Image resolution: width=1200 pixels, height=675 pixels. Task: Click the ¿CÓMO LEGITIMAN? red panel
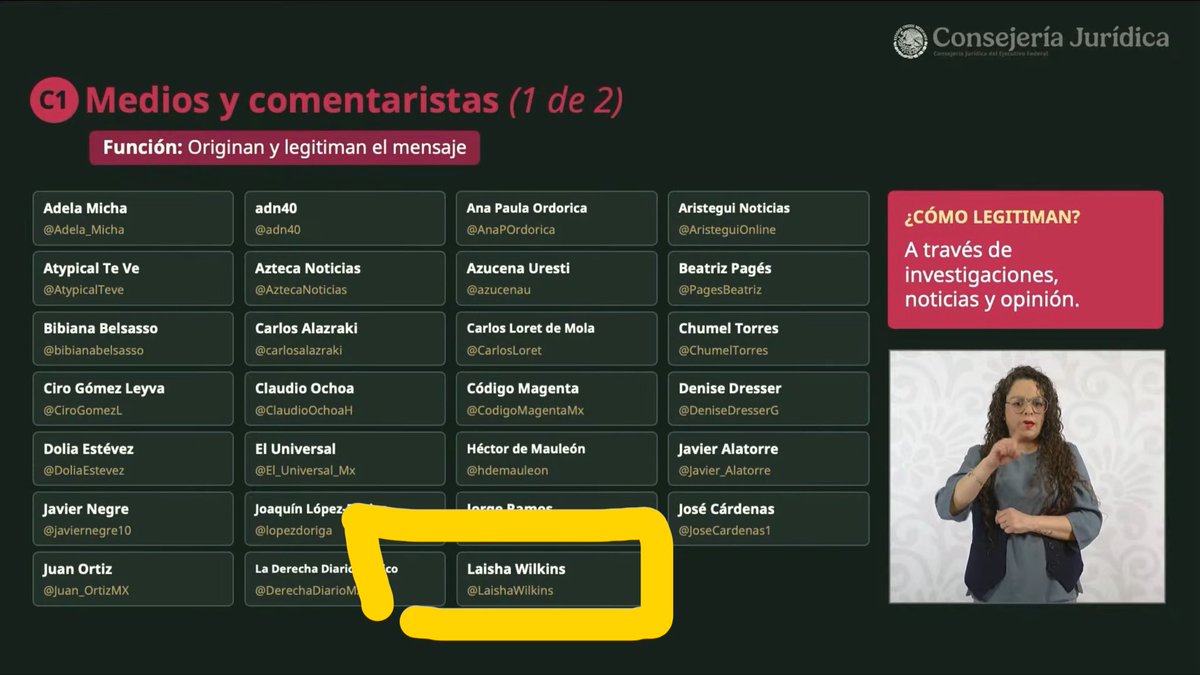pyautogui.click(x=1025, y=260)
